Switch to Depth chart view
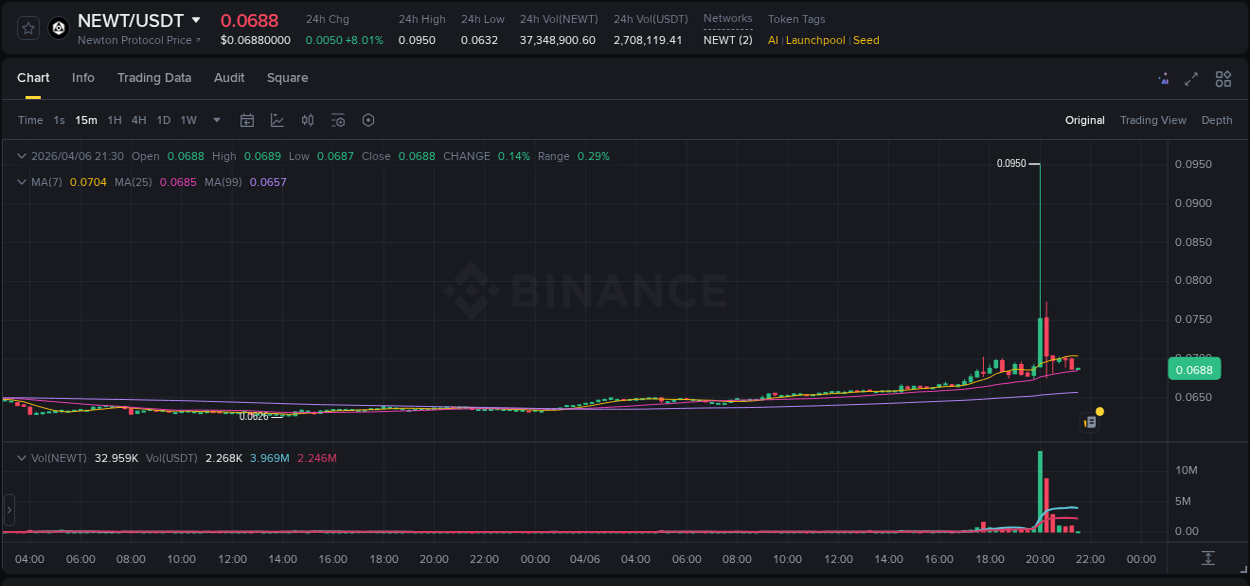 1217,120
